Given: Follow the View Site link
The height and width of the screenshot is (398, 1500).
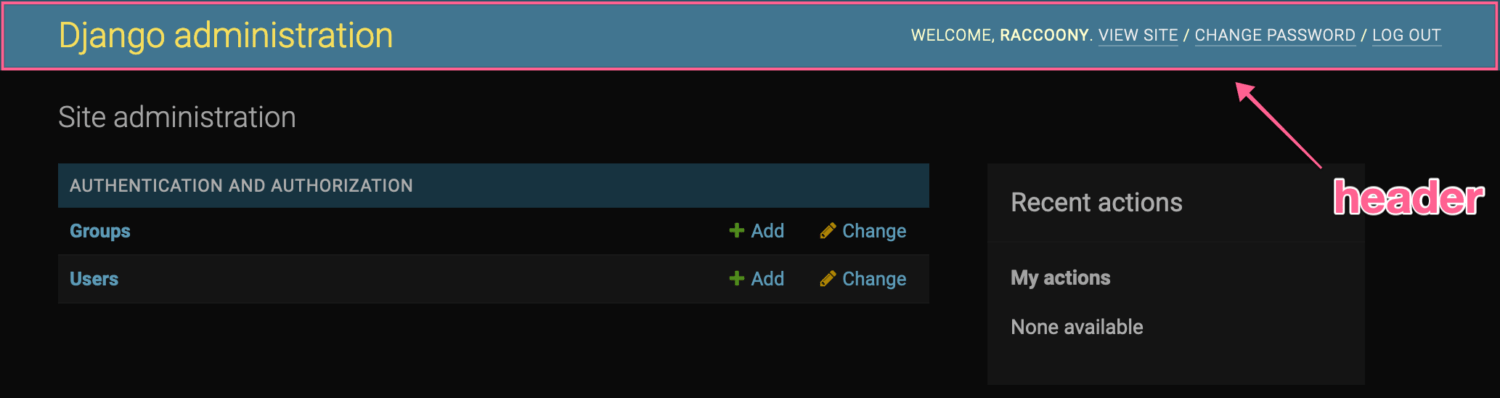Looking at the screenshot, I should [1138, 35].
